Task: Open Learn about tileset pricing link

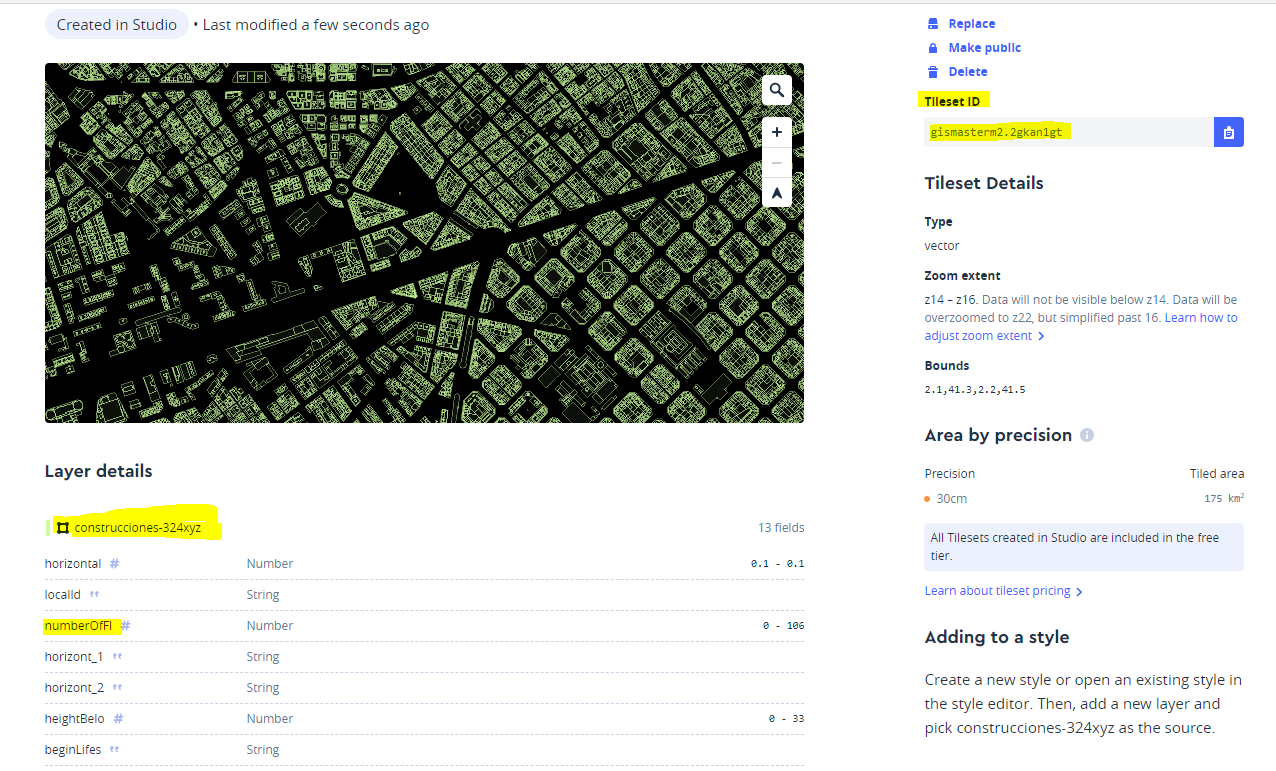Action: (x=1003, y=591)
